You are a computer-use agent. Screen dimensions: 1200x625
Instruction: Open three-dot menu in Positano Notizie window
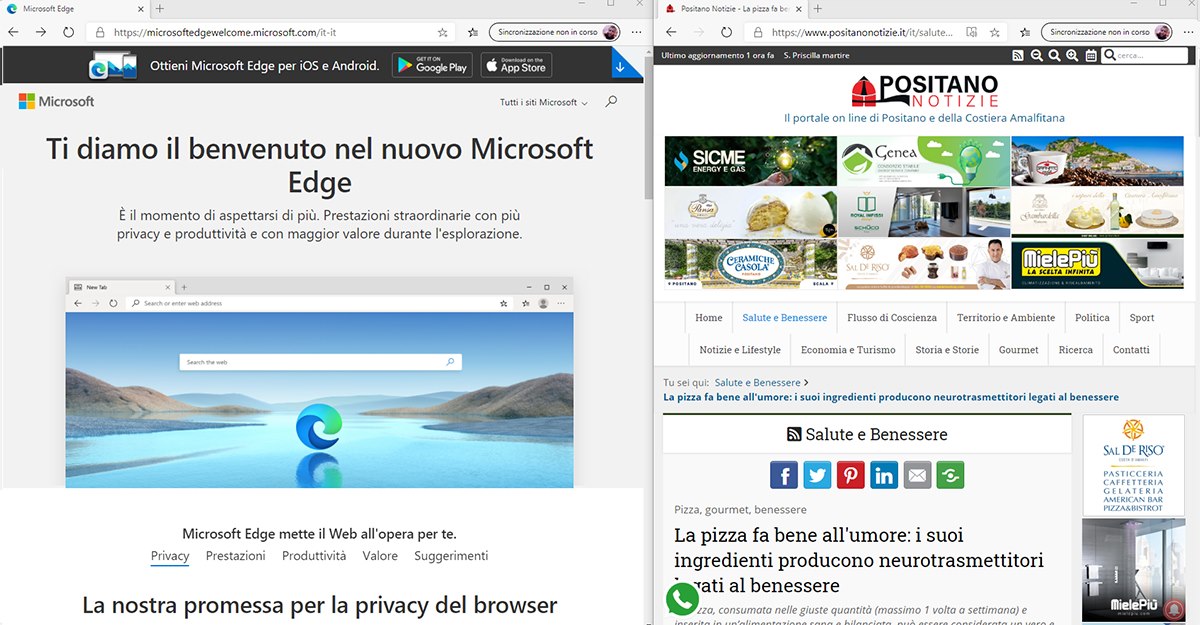tap(1190, 32)
